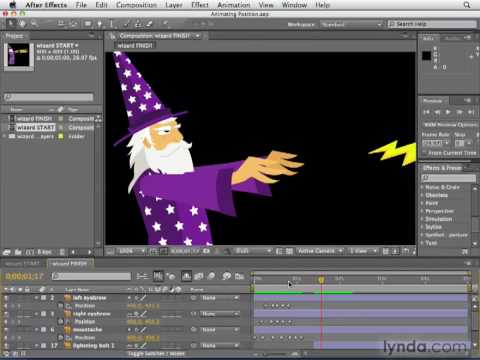480x360 pixels.
Task: Open the parent dropdown for left eyebrow
Action: pyautogui.click(x=220, y=298)
